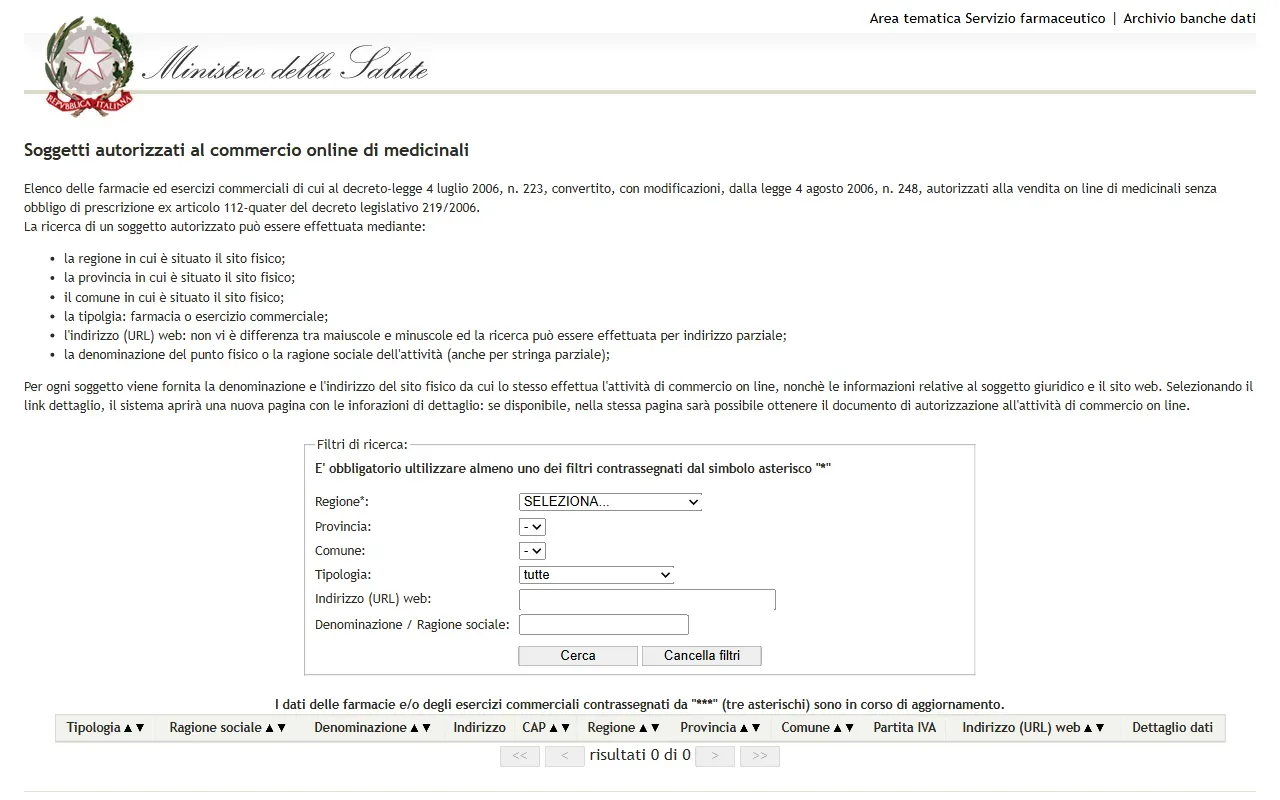The height and width of the screenshot is (800, 1280).
Task: Sort Denominazione ascending with up arrow
Action: (x=414, y=728)
